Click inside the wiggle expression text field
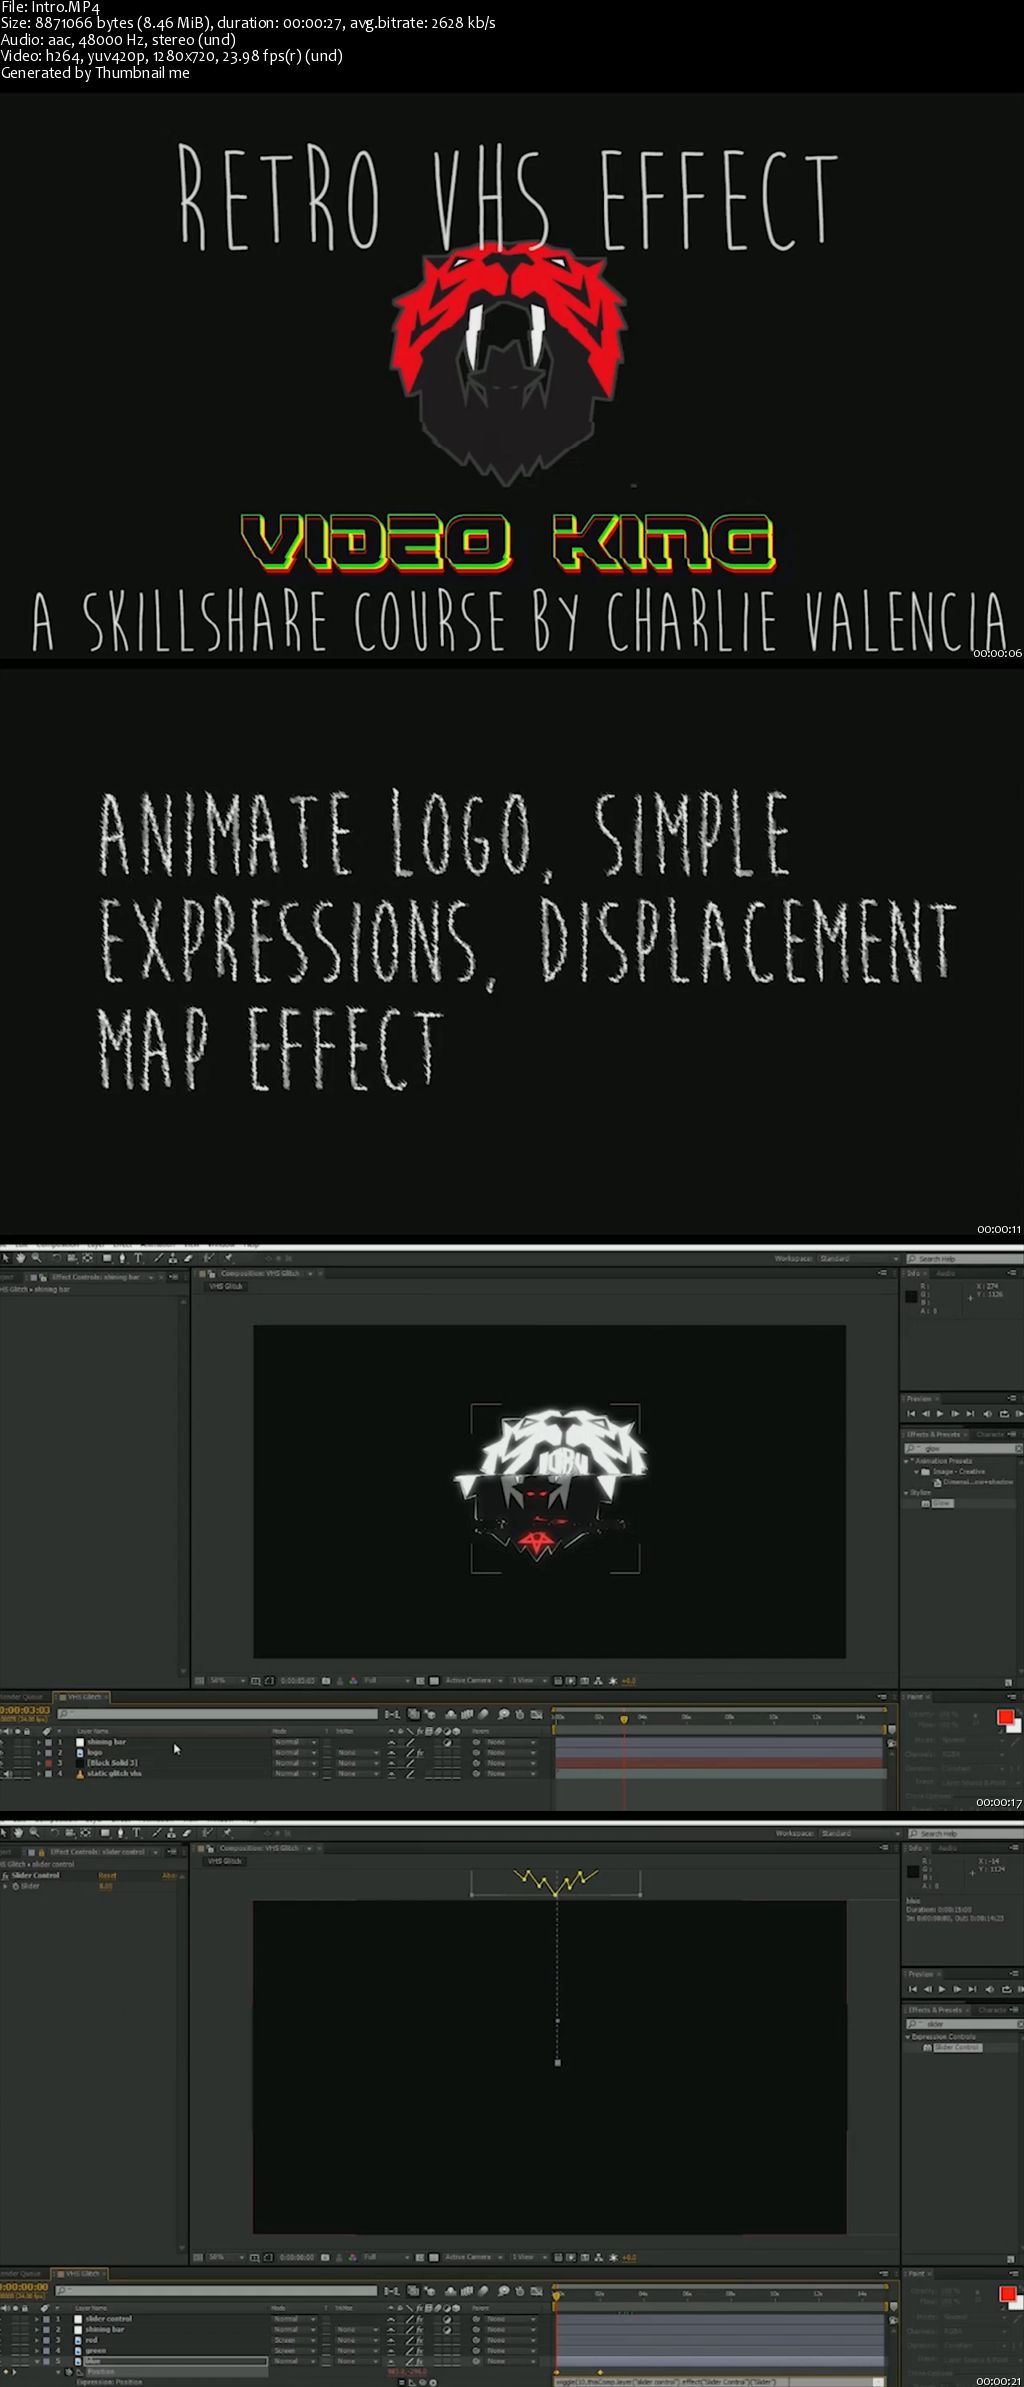 (715, 2381)
